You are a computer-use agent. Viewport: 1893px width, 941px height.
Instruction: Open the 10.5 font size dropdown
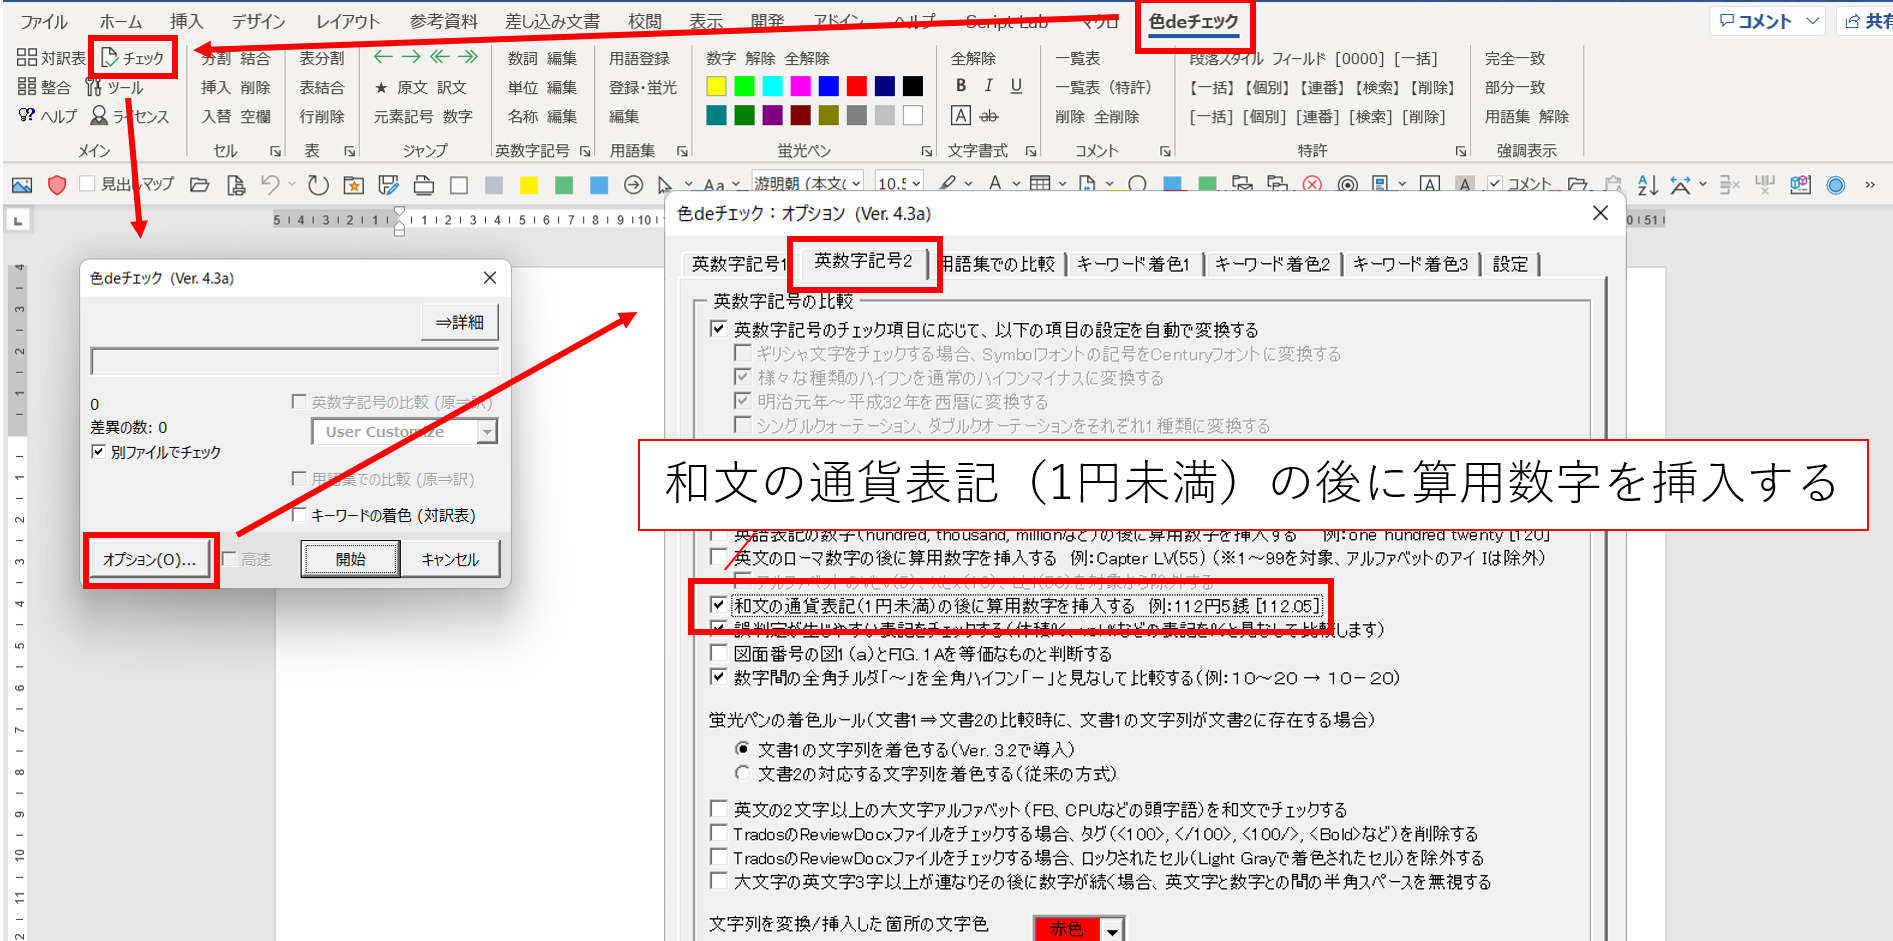pos(915,185)
